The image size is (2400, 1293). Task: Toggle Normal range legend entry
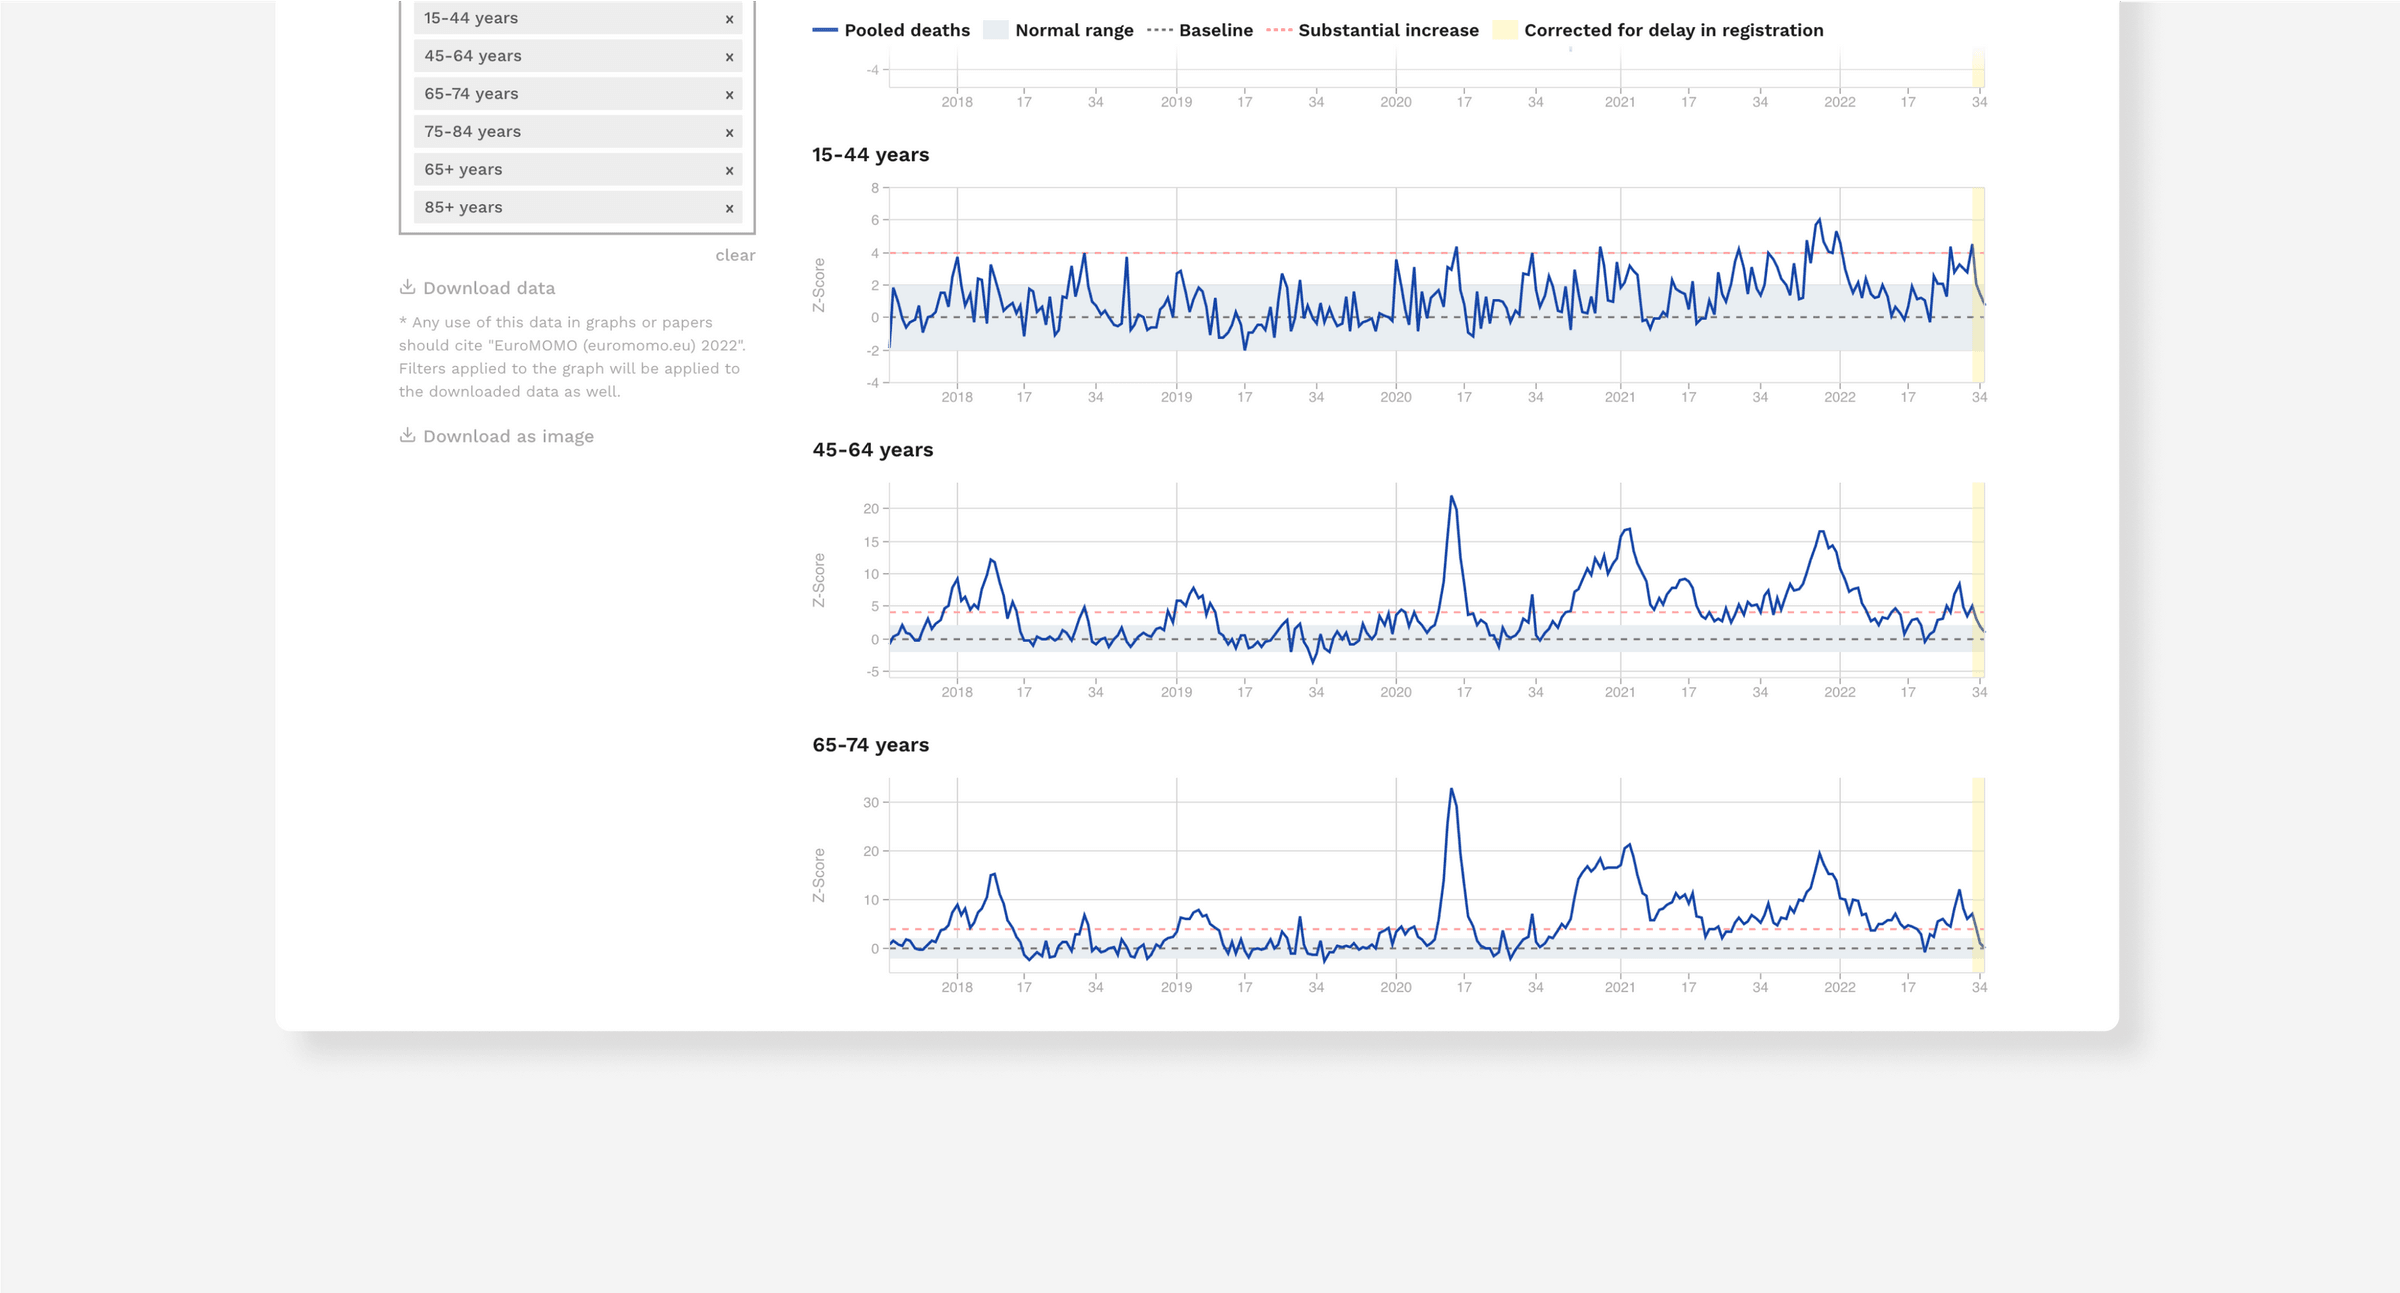(1073, 30)
